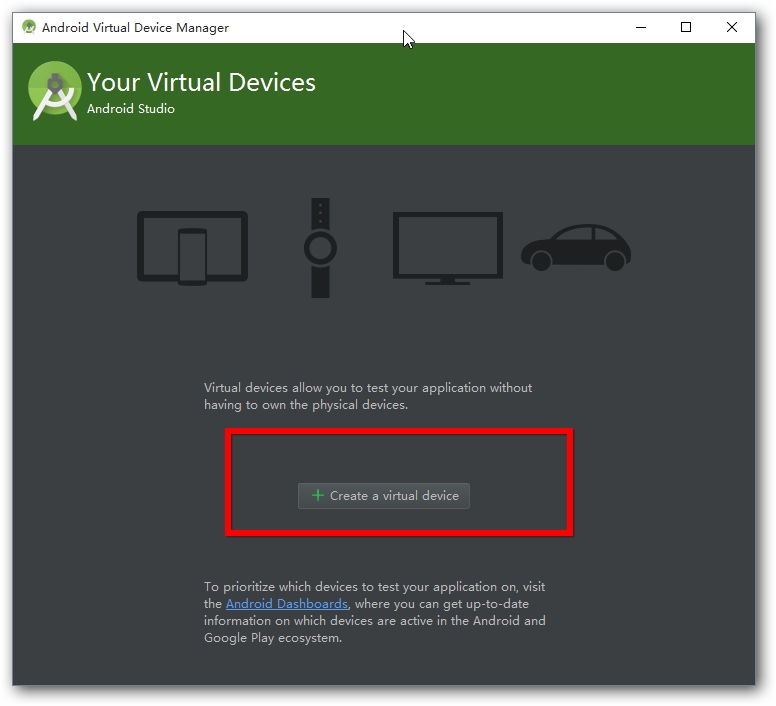
Task: Click the Android Virtual Device Manager title text
Action: coord(135,28)
